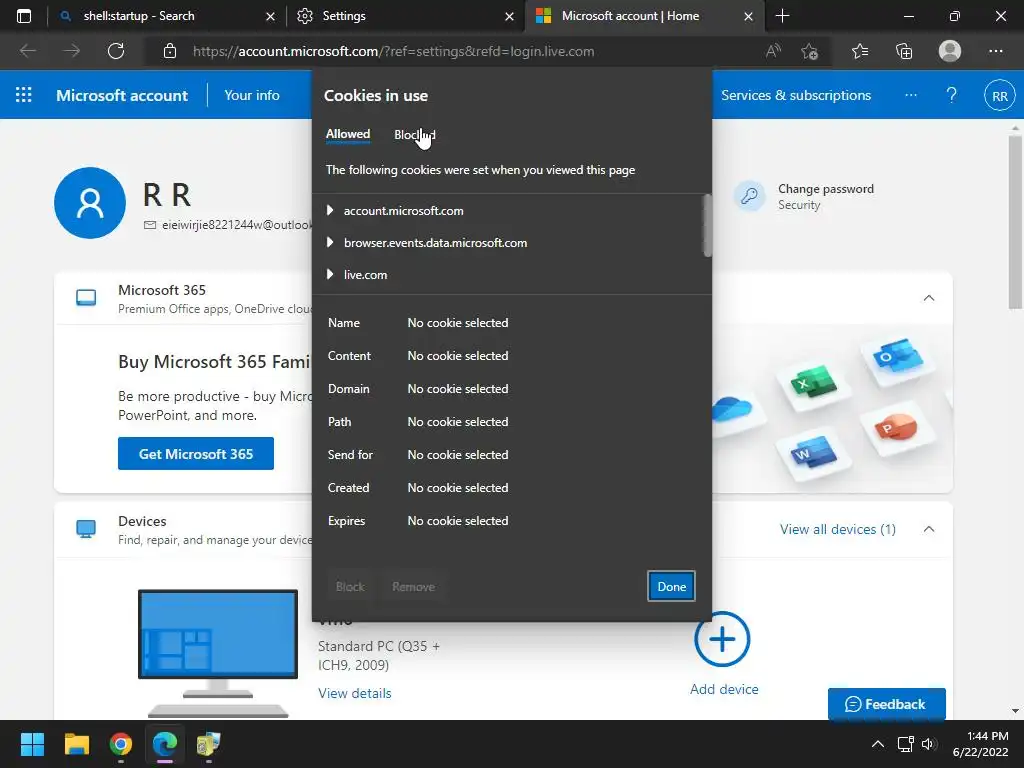Click the Microsoft account title link
This screenshot has width=1024, height=768.
[x=122, y=95]
